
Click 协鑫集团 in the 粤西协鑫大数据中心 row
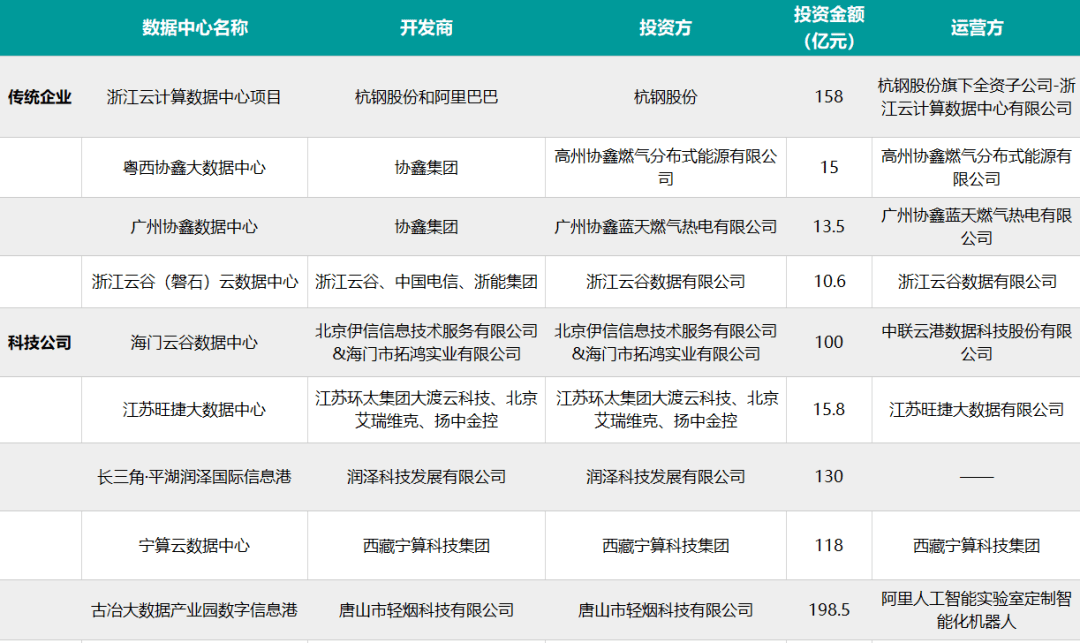click(x=426, y=167)
